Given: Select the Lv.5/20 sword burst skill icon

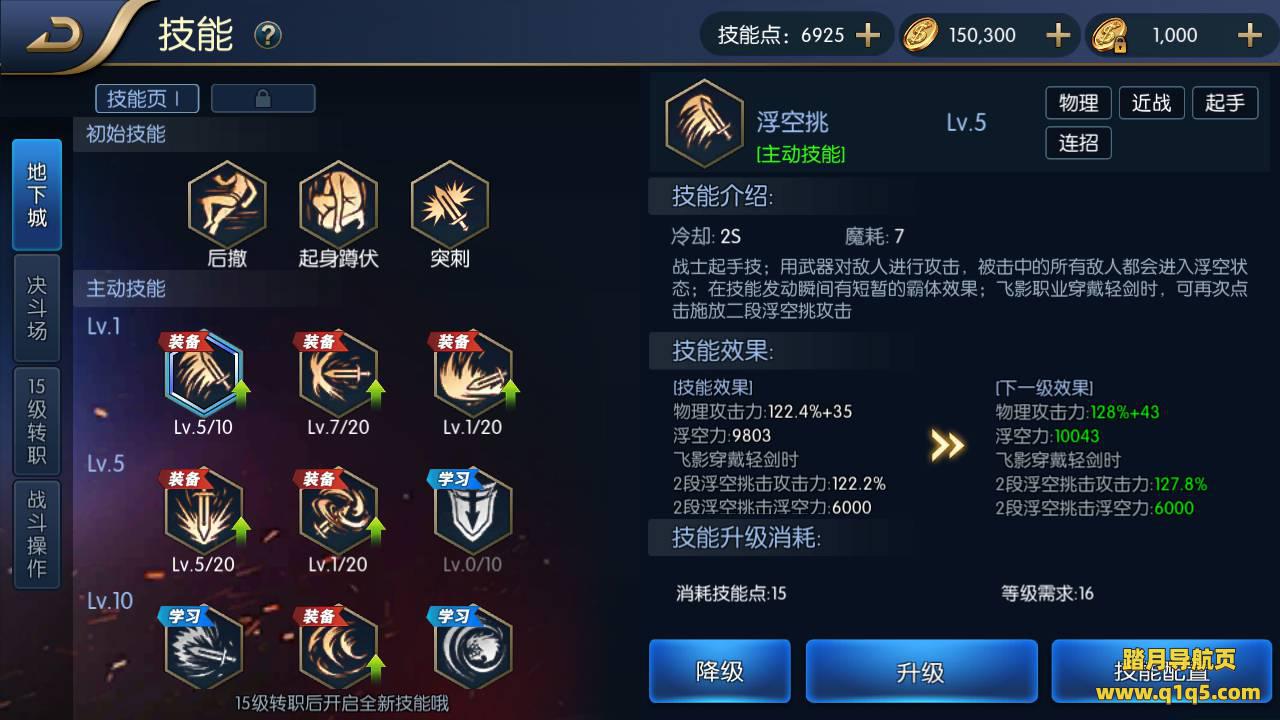Looking at the screenshot, I should (x=204, y=511).
